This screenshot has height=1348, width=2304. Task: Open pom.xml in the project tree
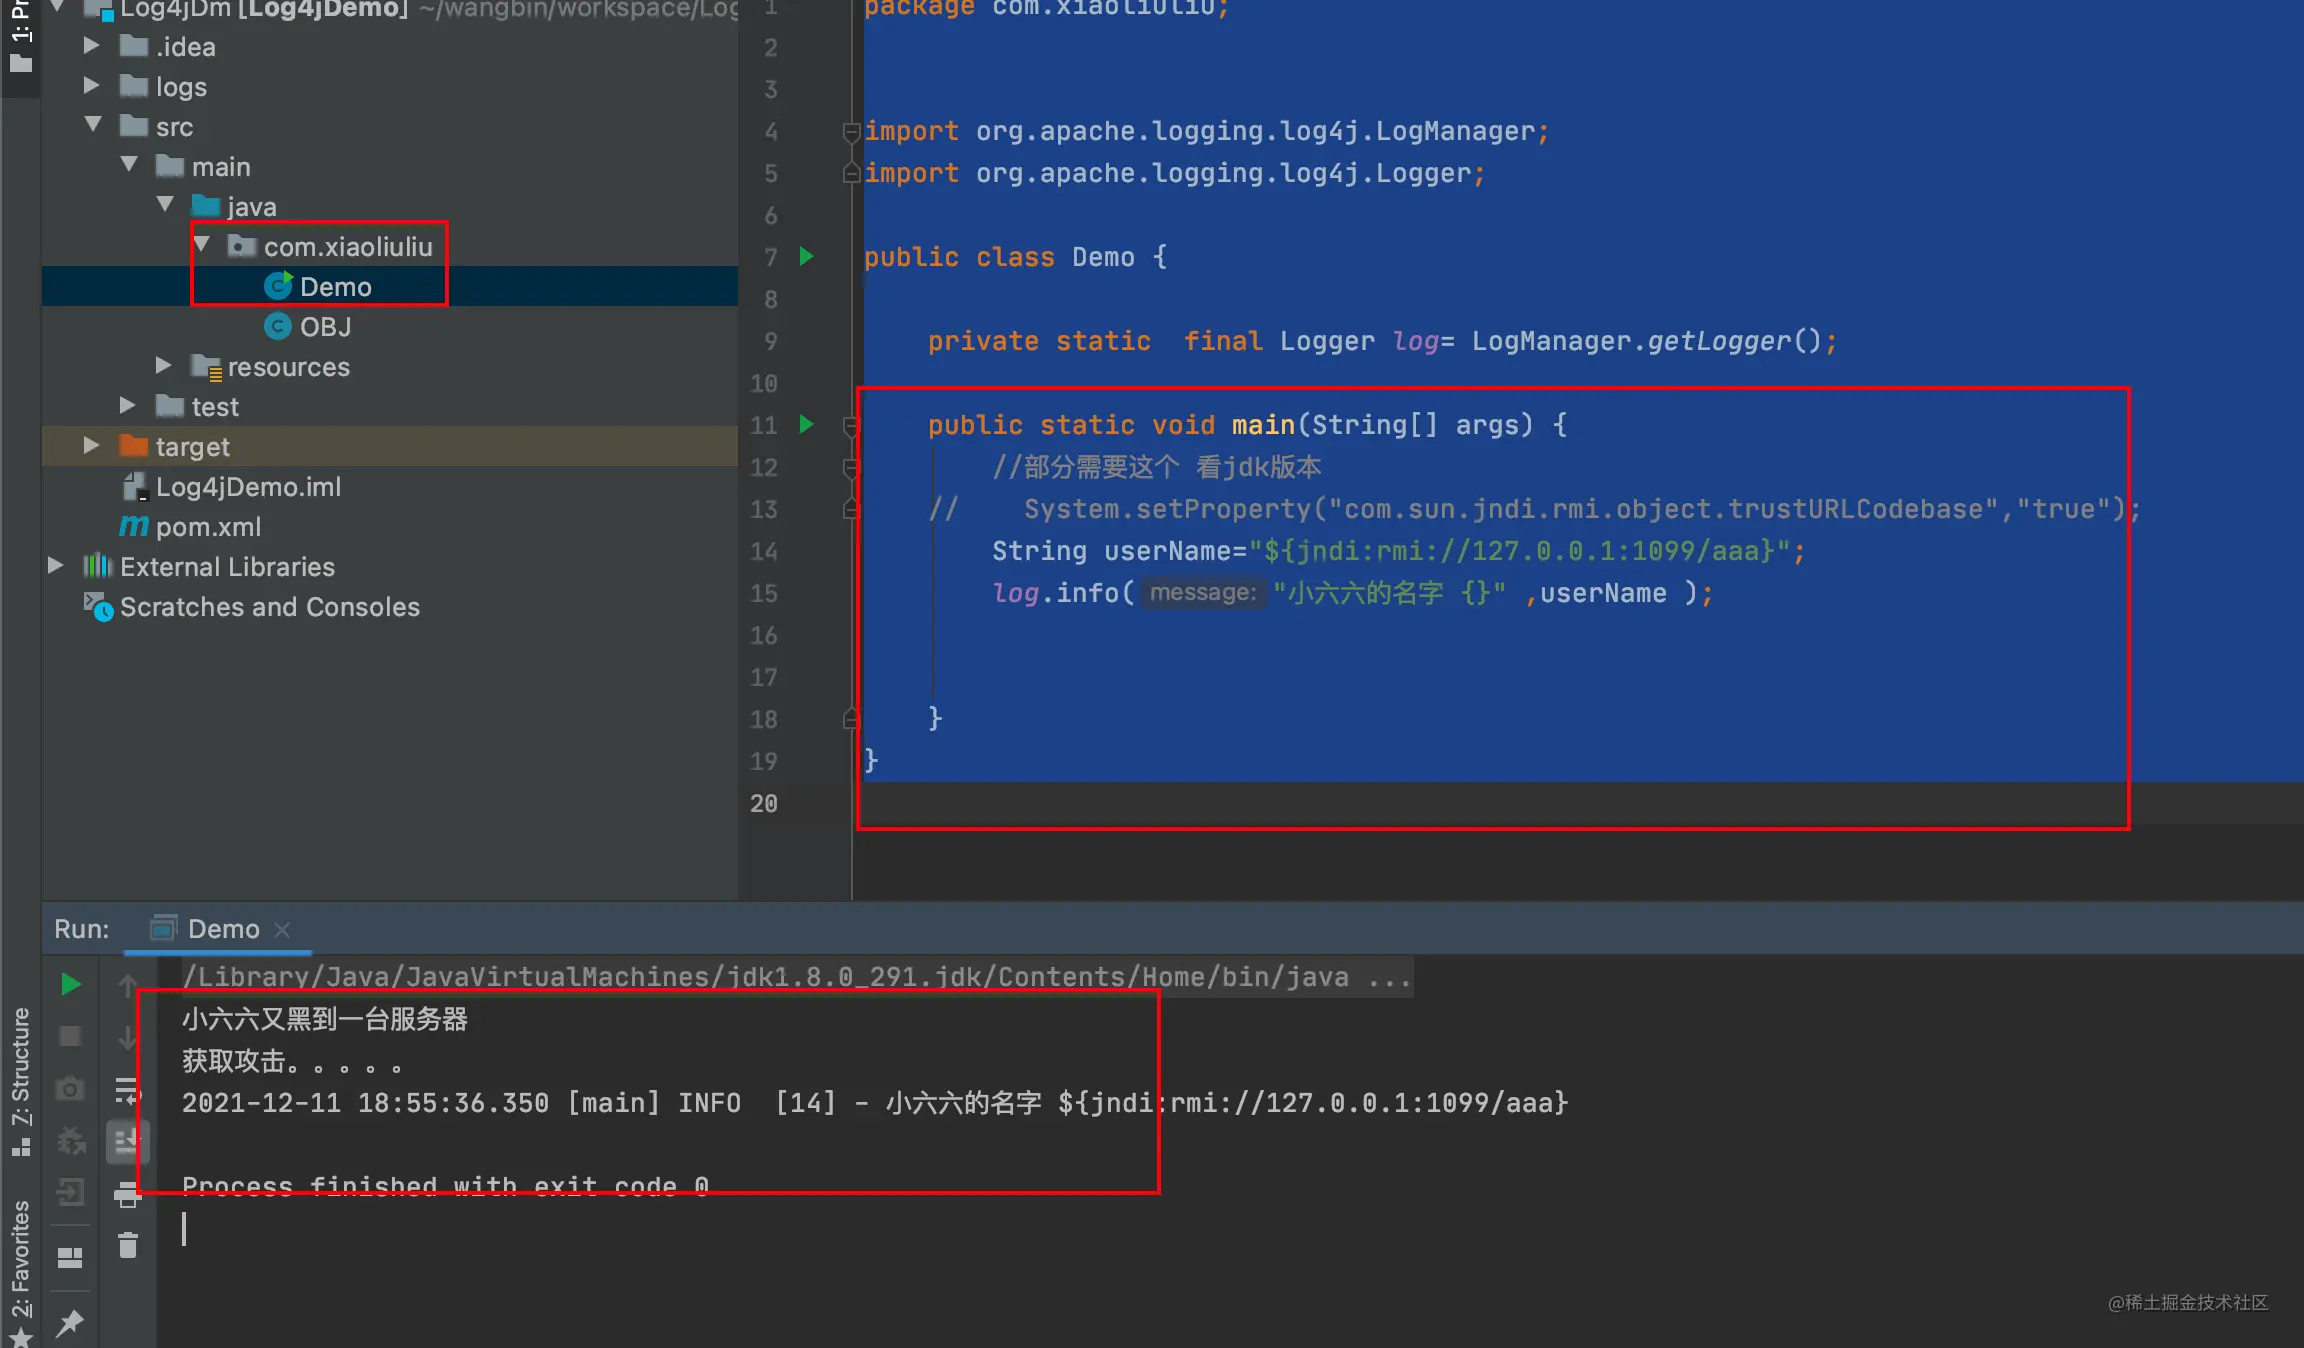coord(208,527)
